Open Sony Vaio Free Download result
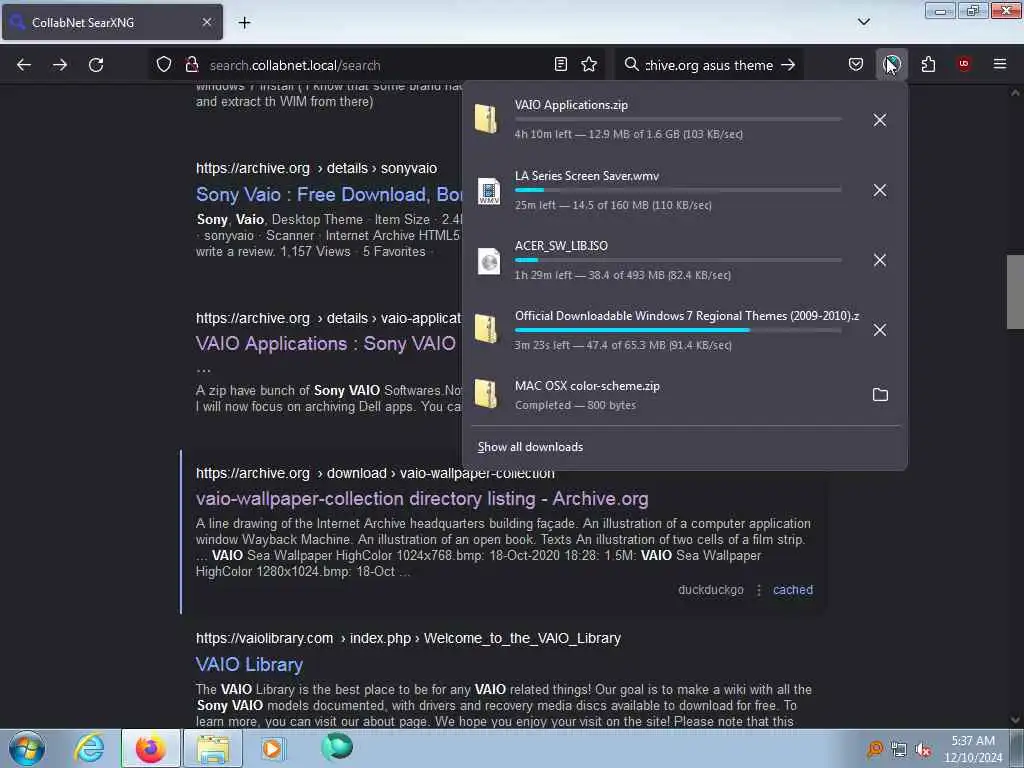Image resolution: width=1024 pixels, height=768 pixels. [329, 195]
